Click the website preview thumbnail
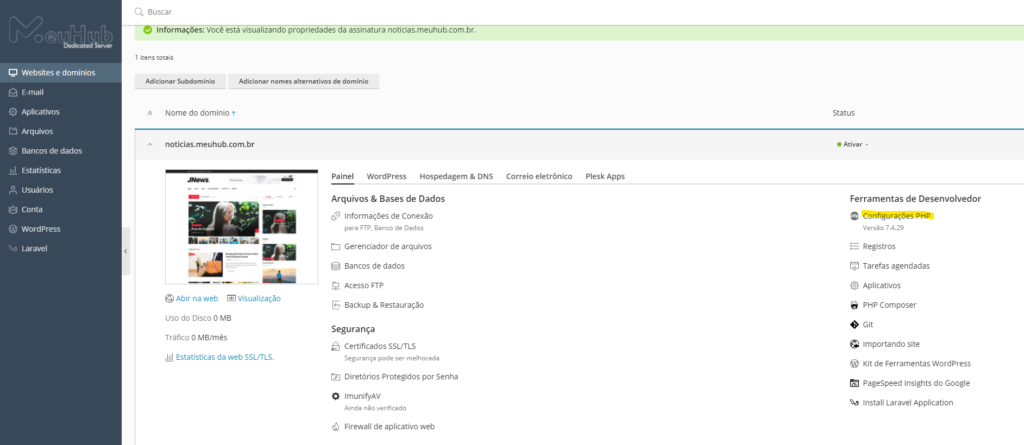1024x445 pixels. [x=242, y=227]
